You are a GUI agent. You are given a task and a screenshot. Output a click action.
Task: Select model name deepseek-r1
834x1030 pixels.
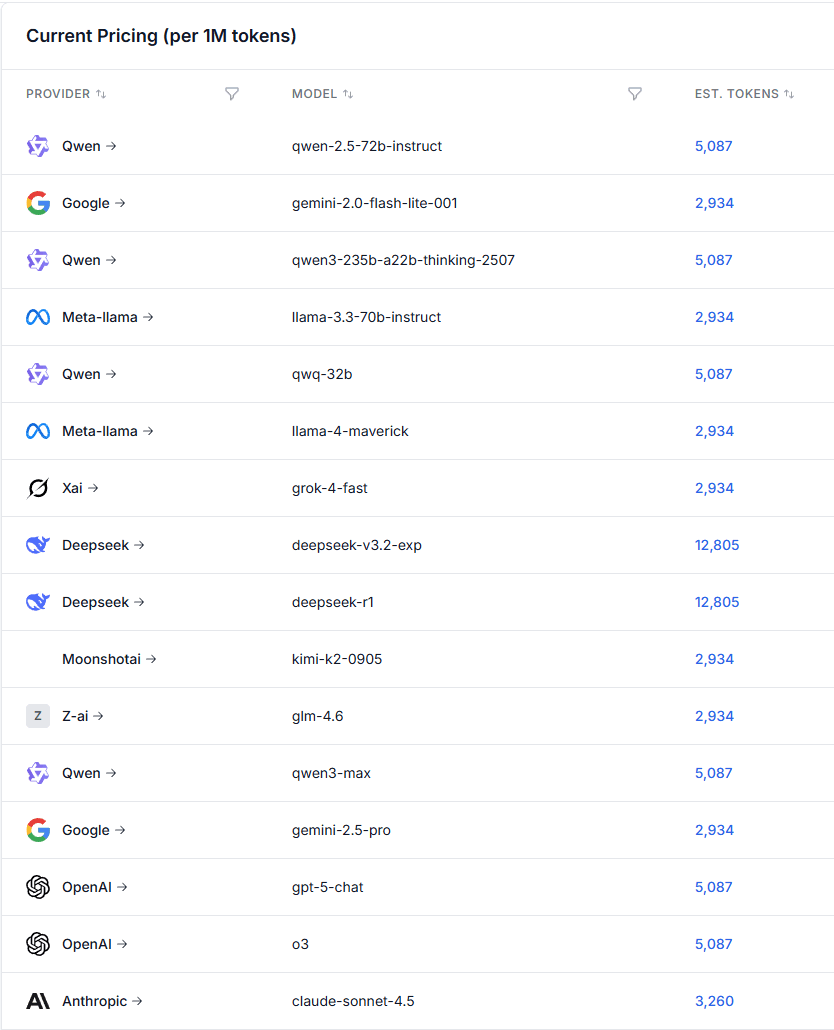333,602
